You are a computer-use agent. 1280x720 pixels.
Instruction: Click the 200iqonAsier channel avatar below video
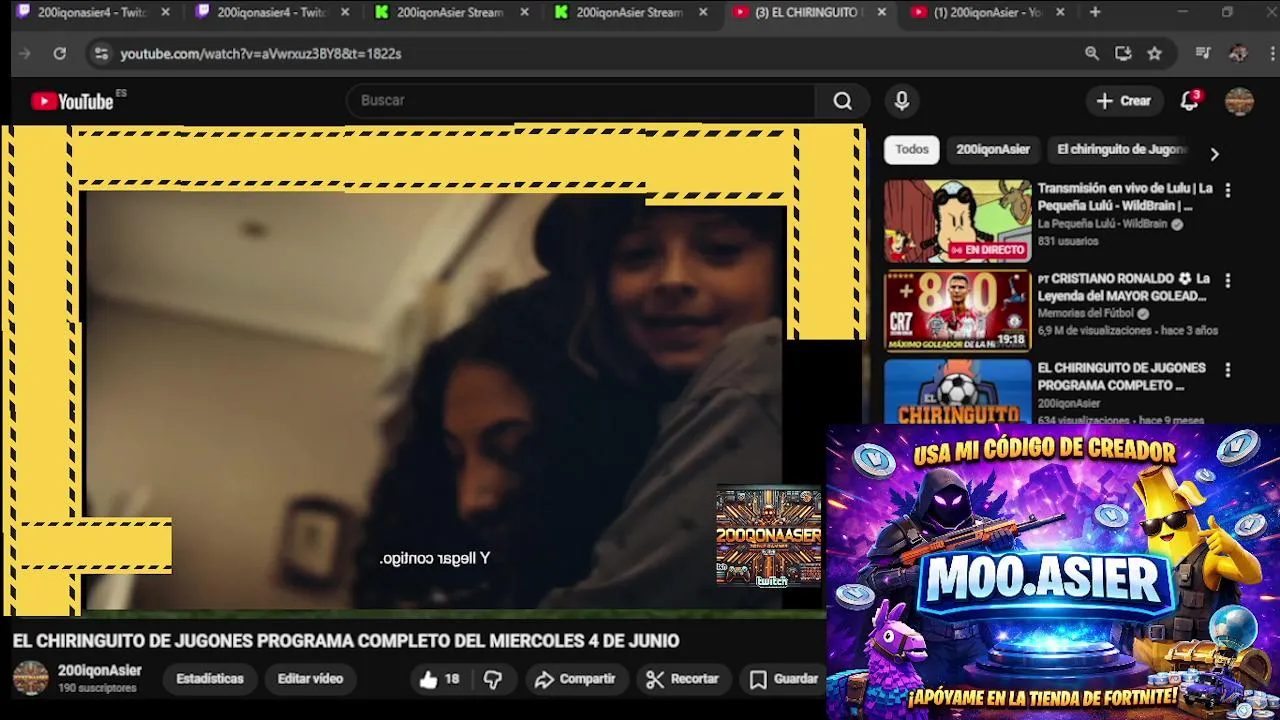click(x=30, y=678)
